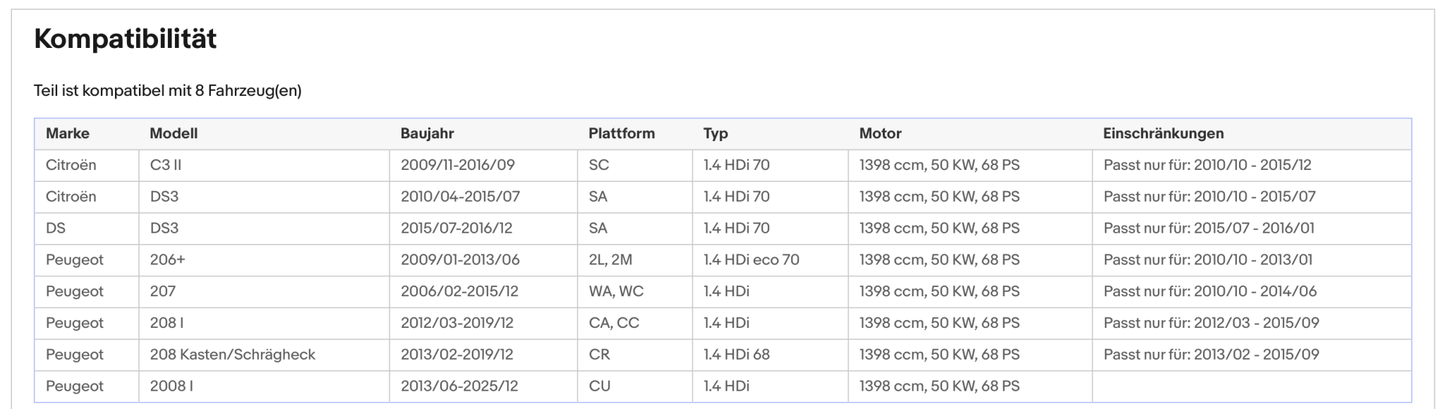Image resolution: width=1445 pixels, height=409 pixels.
Task: Click the DS brand cell
Action: tap(56, 229)
